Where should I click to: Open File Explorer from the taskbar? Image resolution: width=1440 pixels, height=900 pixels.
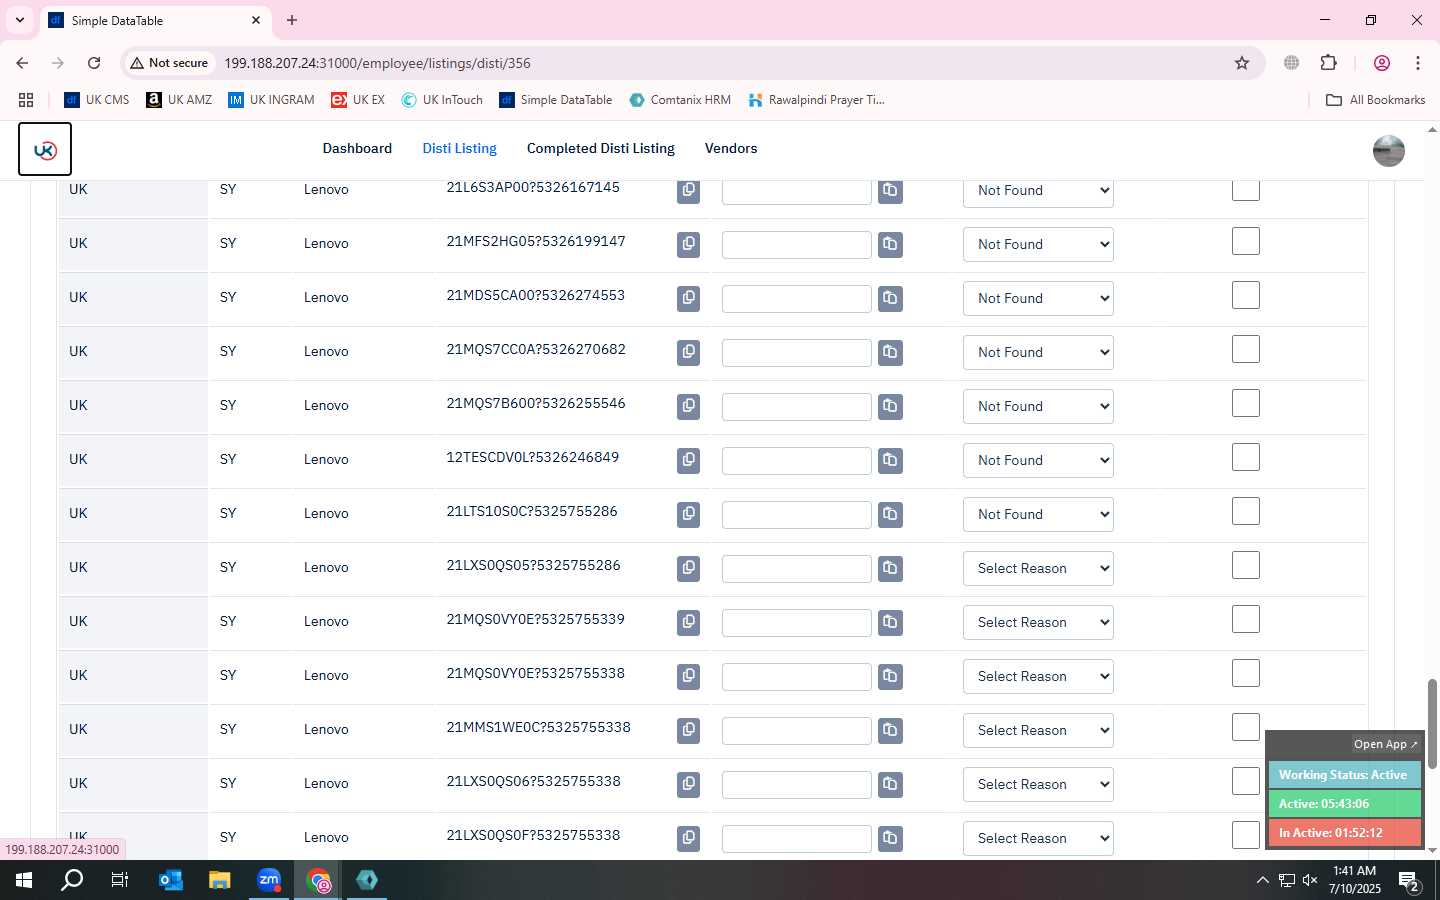pos(220,880)
